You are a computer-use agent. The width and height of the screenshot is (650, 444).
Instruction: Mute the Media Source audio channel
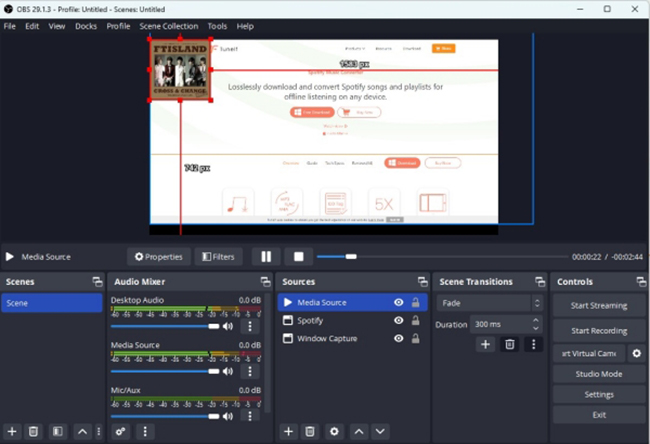(228, 371)
